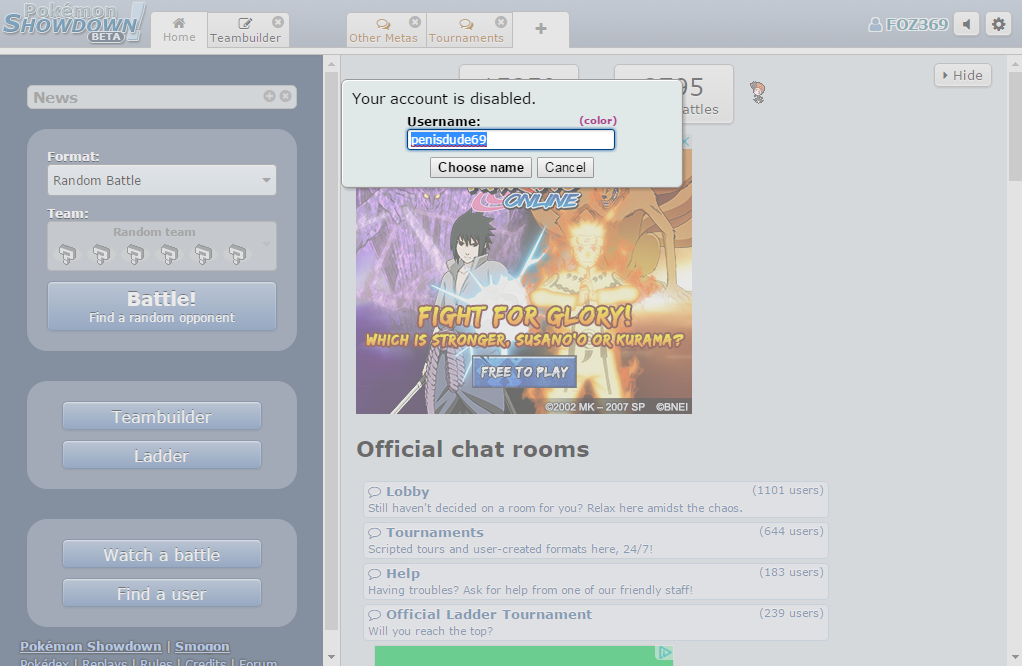Click the right page scrollbar up arrow
Image resolution: width=1022 pixels, height=666 pixels.
pyautogui.click(x=1015, y=64)
